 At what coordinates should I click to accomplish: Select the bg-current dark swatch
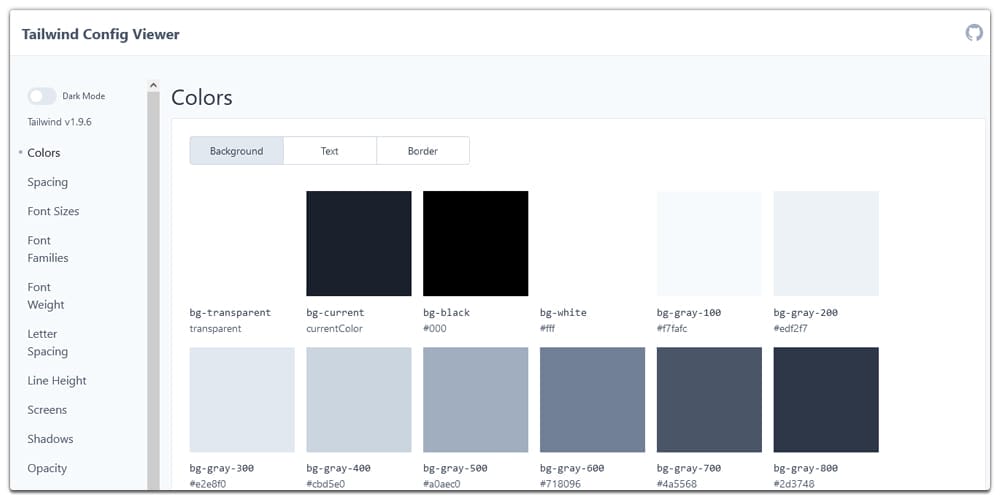coord(359,244)
